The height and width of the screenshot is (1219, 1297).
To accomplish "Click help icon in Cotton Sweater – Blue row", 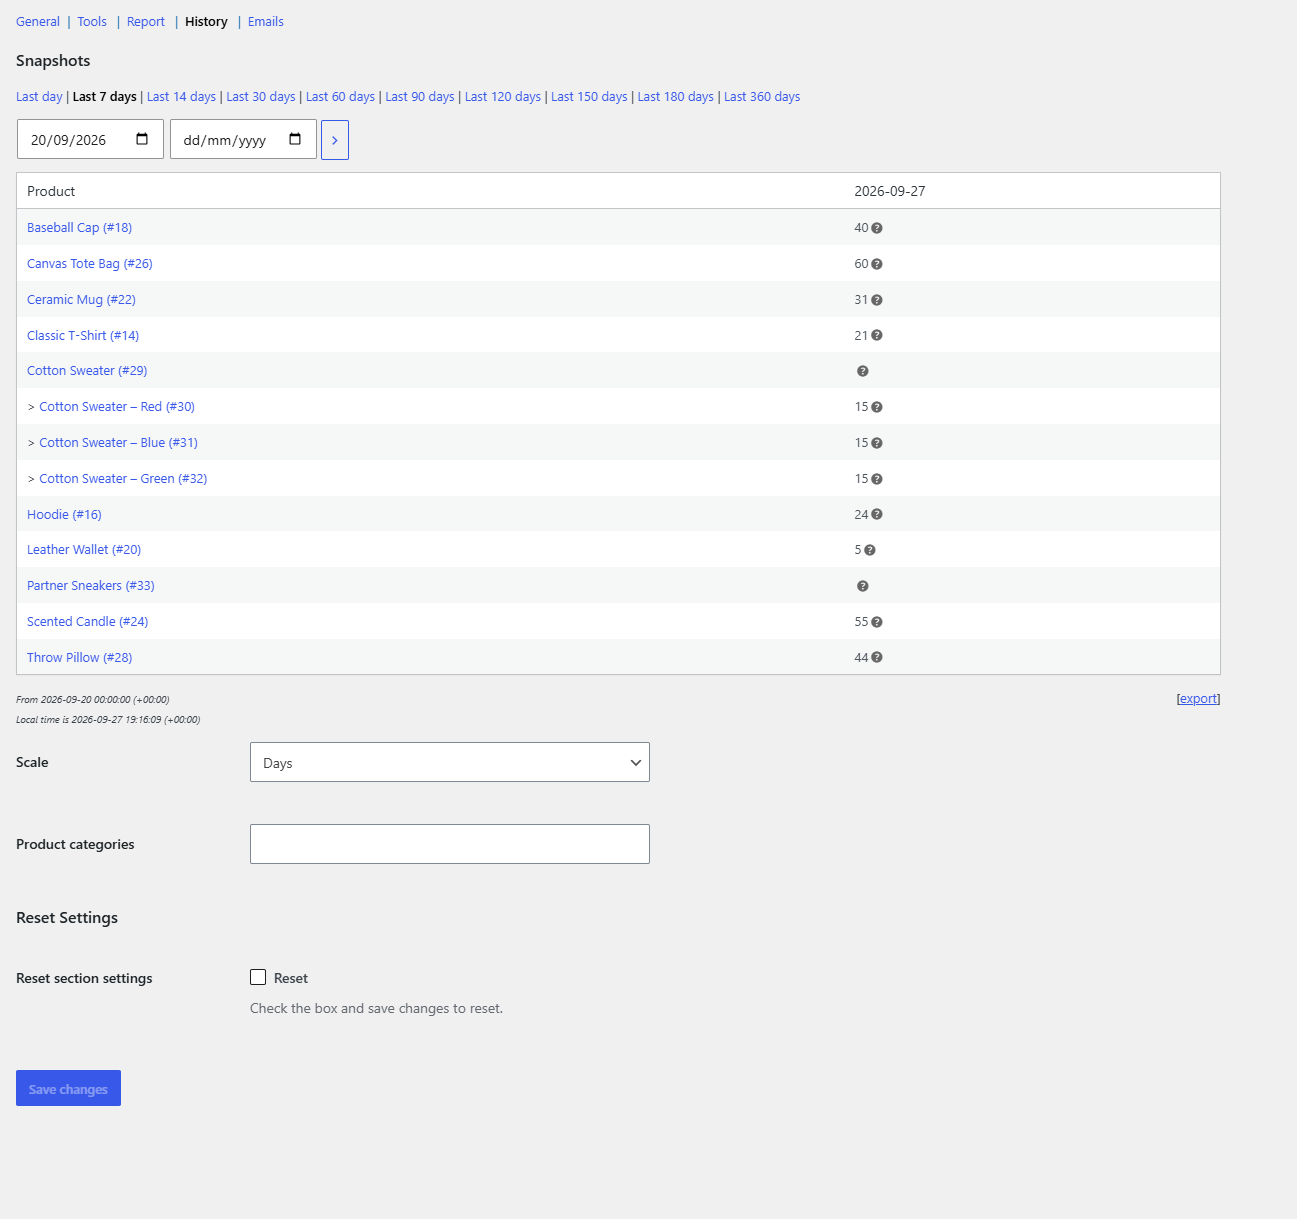I will pyautogui.click(x=877, y=443).
